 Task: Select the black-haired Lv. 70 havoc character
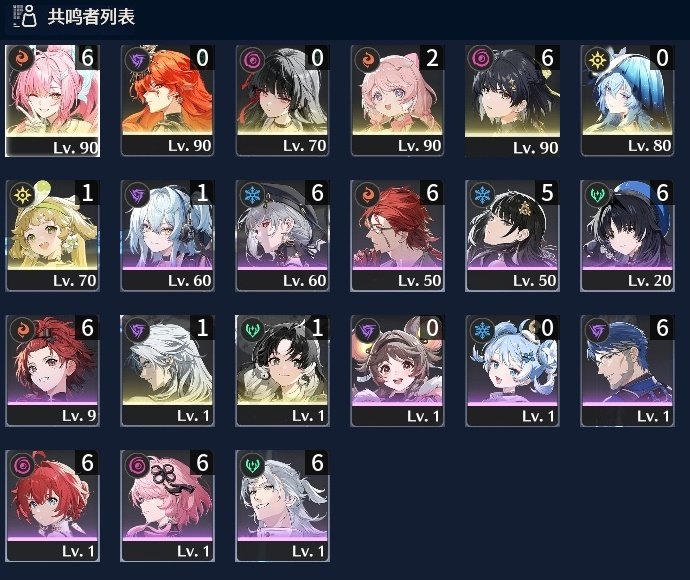point(282,101)
